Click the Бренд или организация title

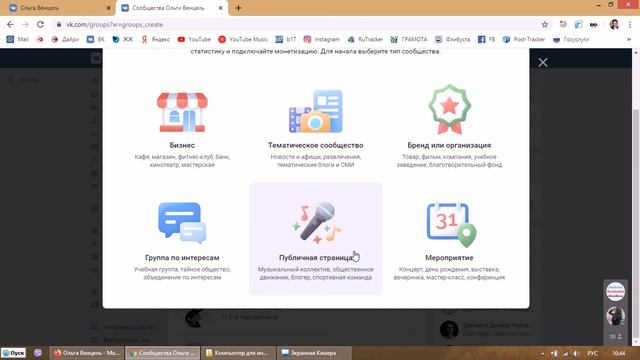(x=449, y=145)
